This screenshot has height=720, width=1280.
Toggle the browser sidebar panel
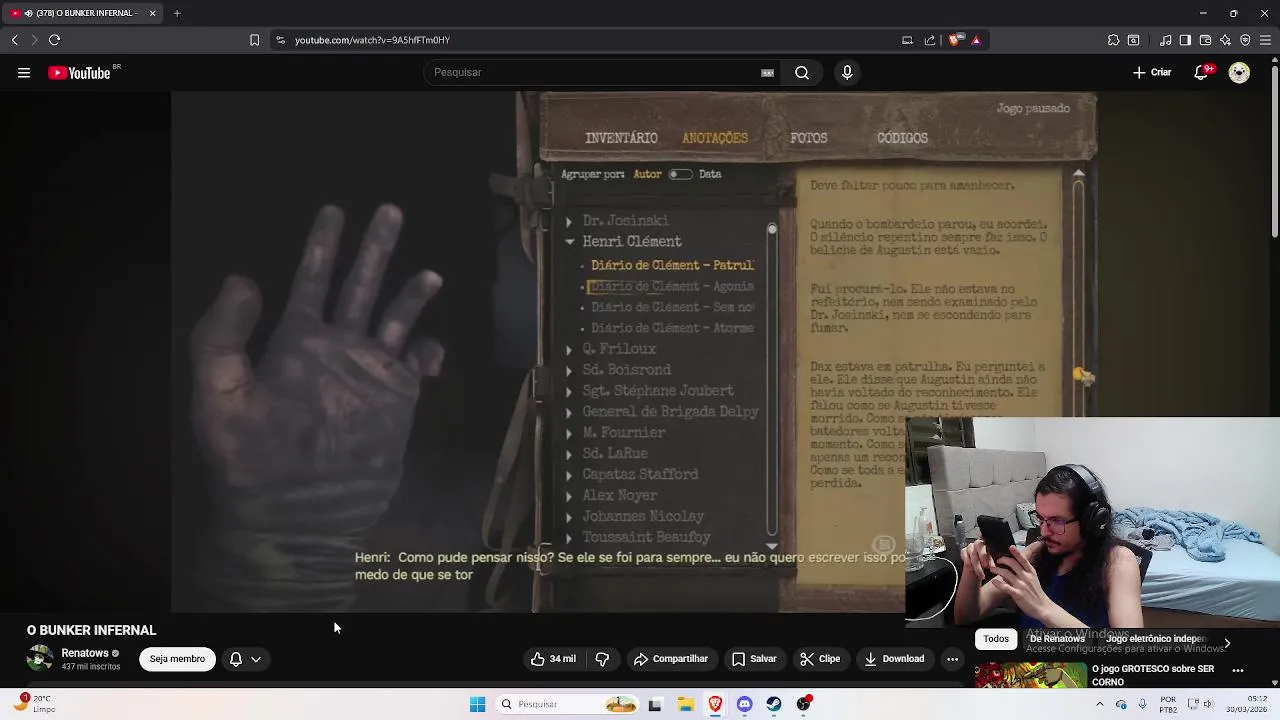point(1185,40)
